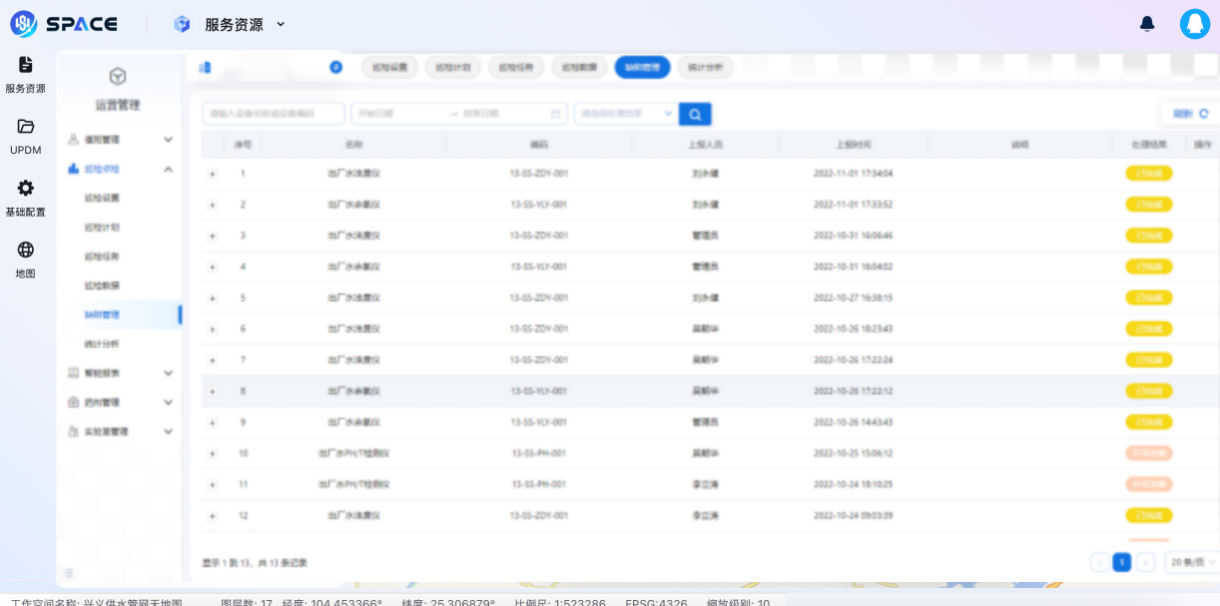Go to page 1 in pagination
Image resolution: width=1220 pixels, height=606 pixels.
(1122, 562)
